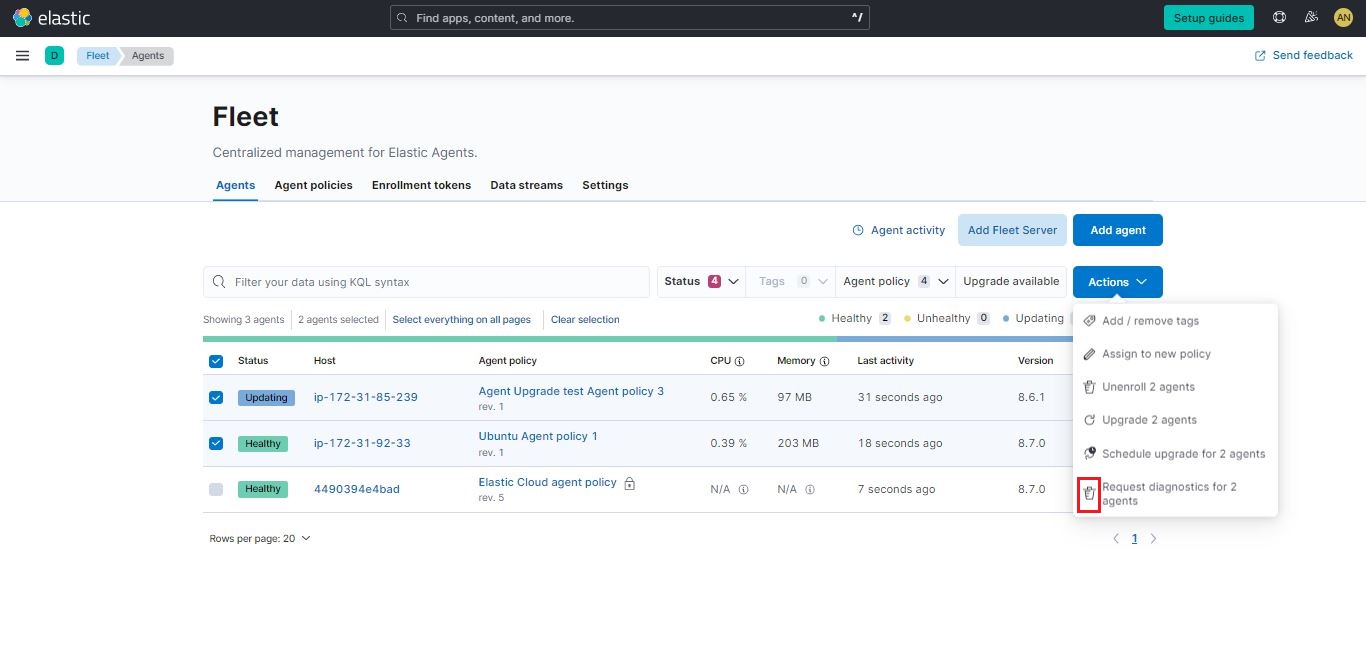Viewport: 1366px width, 655px height.
Task: Open help via the question mark icon
Action: click(1279, 17)
